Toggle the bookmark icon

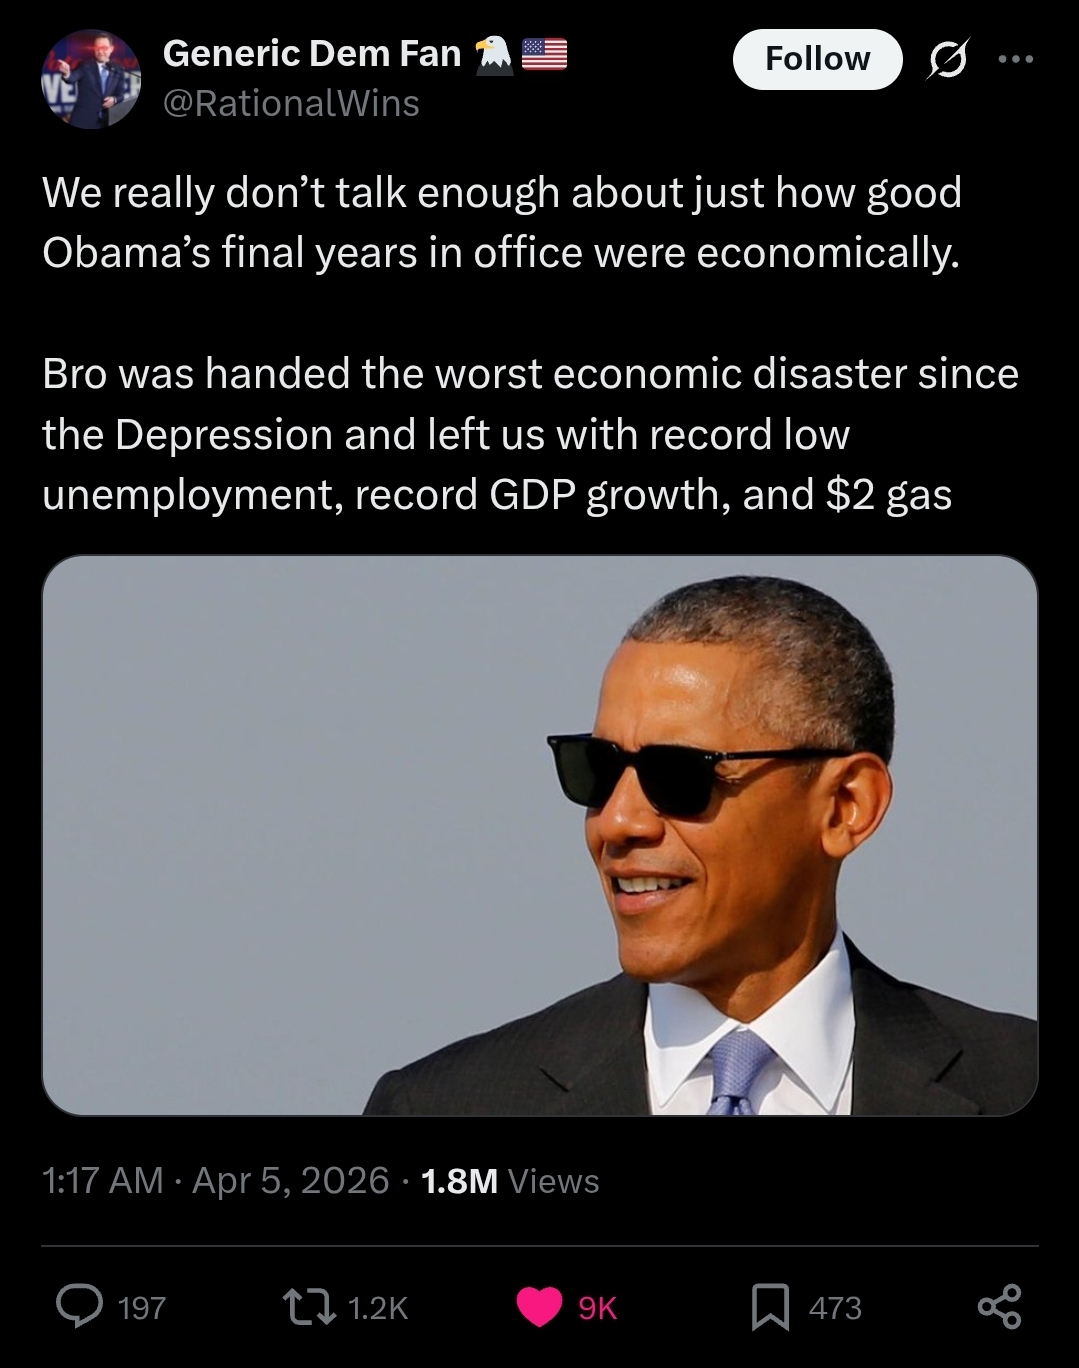click(x=770, y=1307)
